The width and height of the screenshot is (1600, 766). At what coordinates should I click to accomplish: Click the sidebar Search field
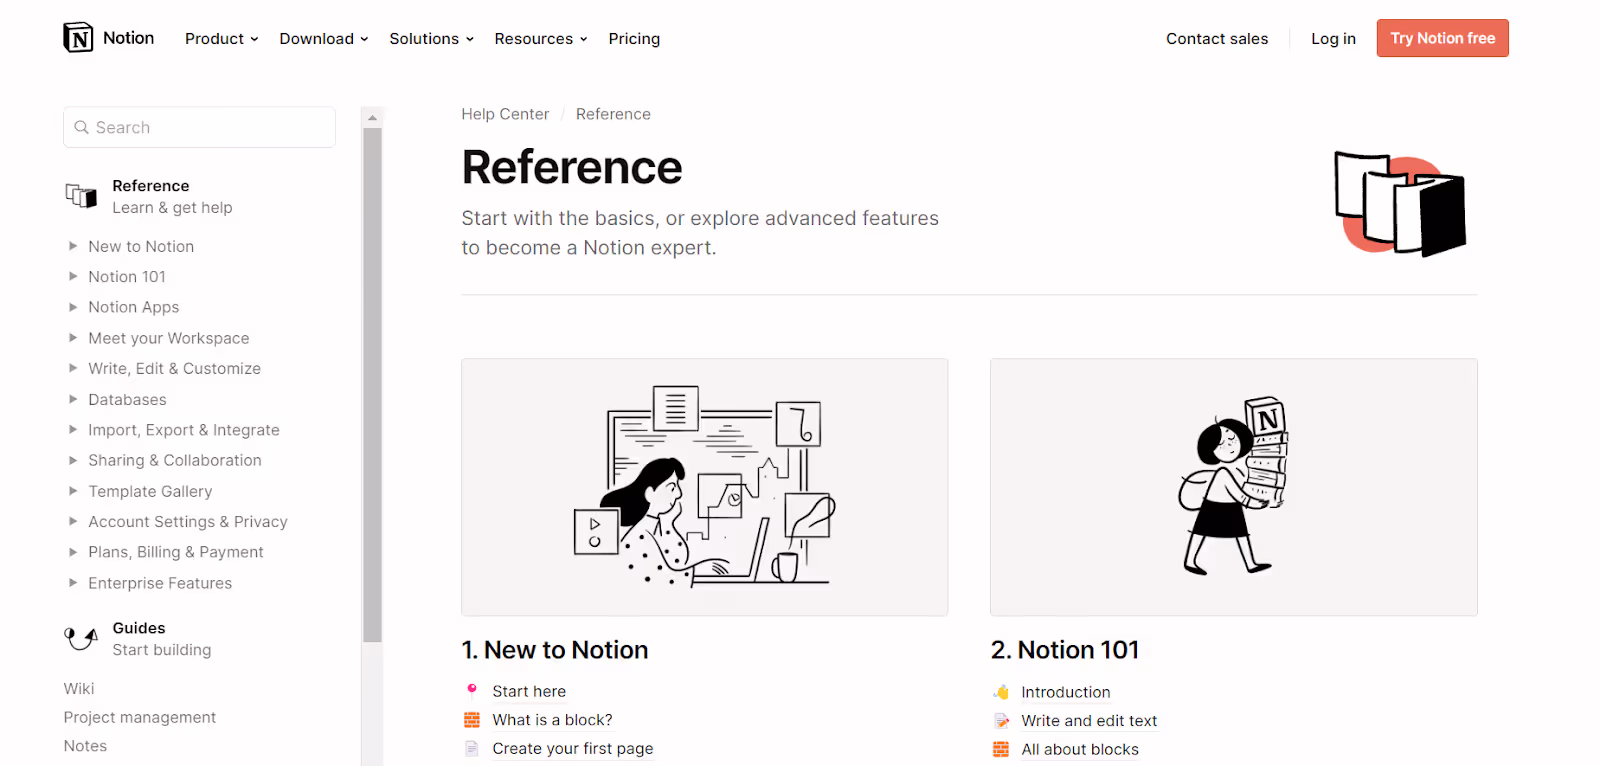coord(199,127)
